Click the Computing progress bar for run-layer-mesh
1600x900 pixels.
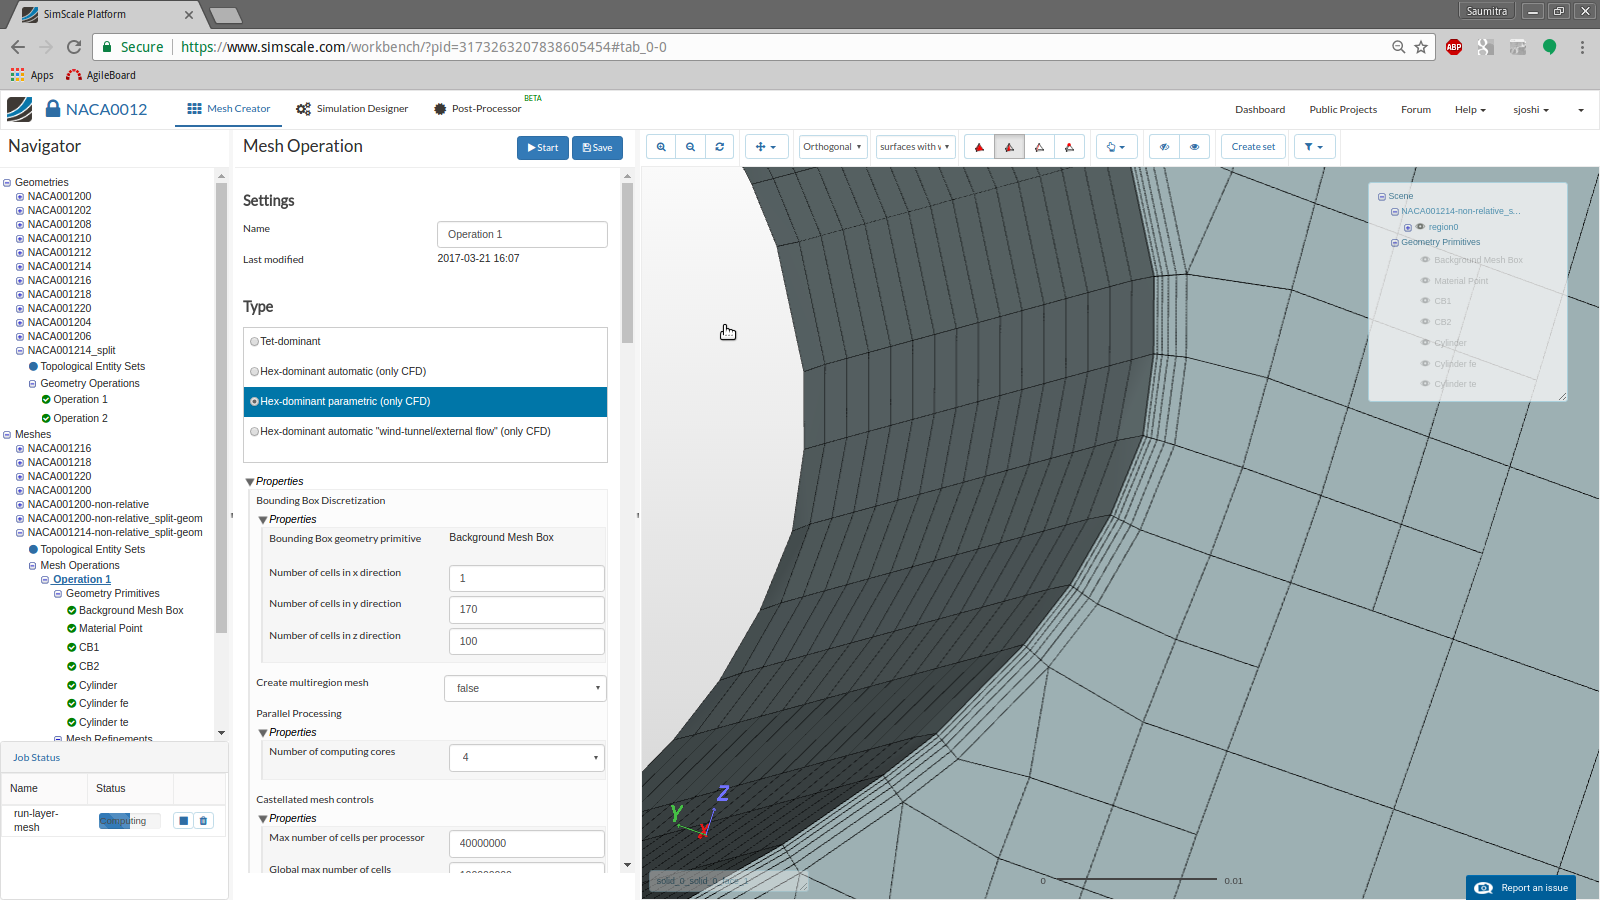[129, 821]
